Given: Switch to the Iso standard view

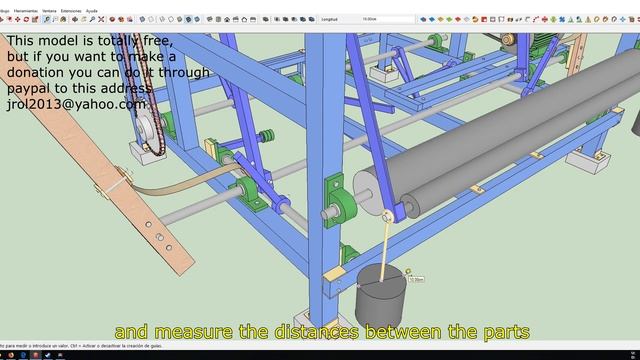Looking at the screenshot, I should click(209, 19).
